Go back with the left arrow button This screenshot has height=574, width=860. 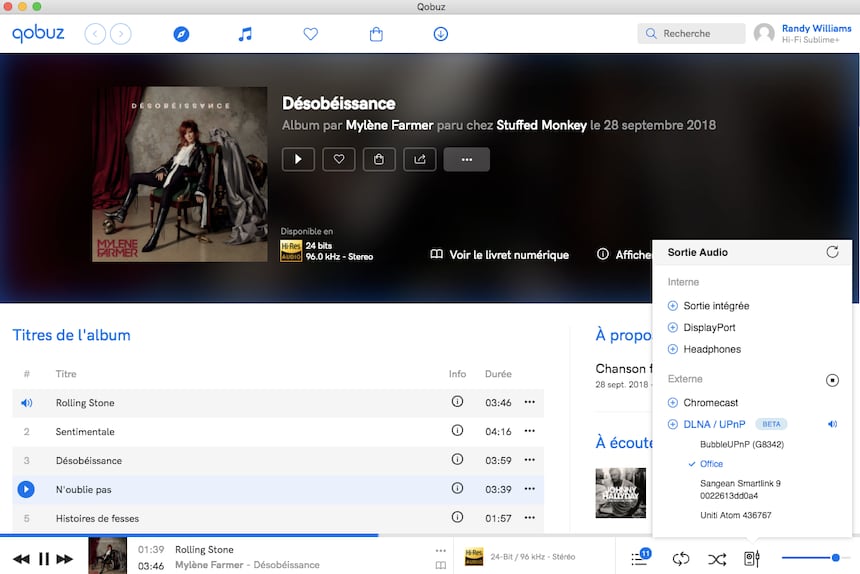tap(95, 34)
